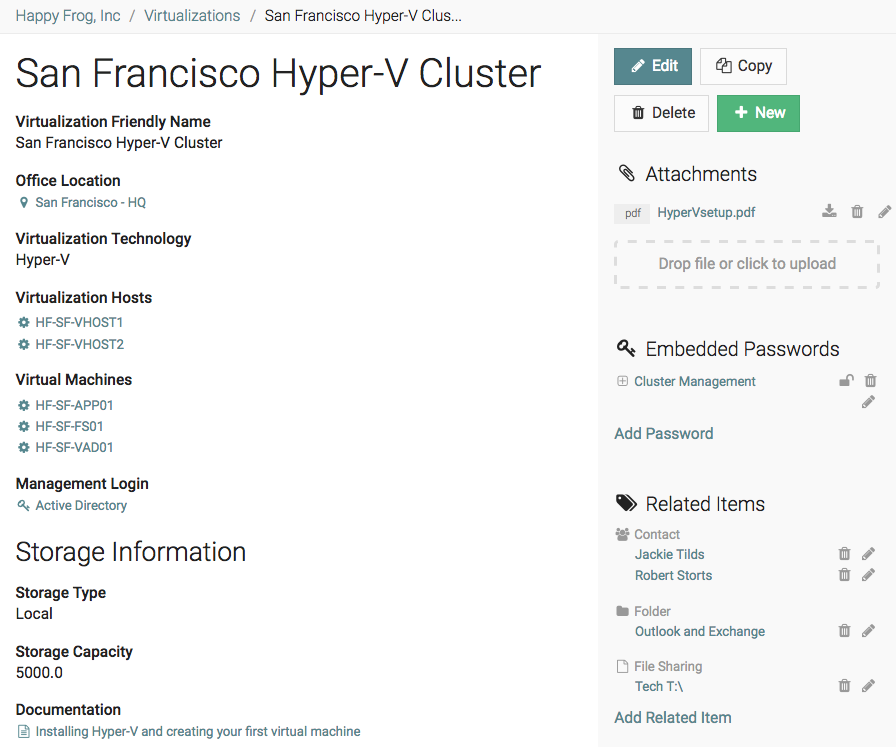This screenshot has width=896, height=747.
Task: Go to Virtualizations in the breadcrumb
Action: coord(192,16)
